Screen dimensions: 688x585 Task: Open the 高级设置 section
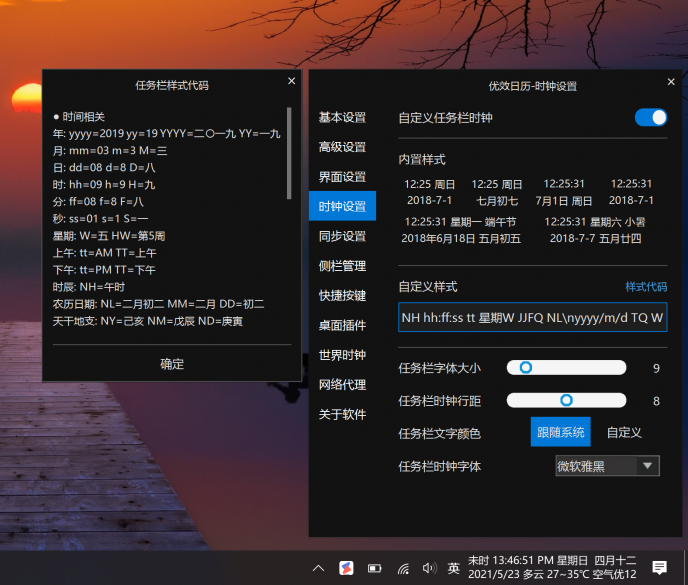pyautogui.click(x=342, y=147)
